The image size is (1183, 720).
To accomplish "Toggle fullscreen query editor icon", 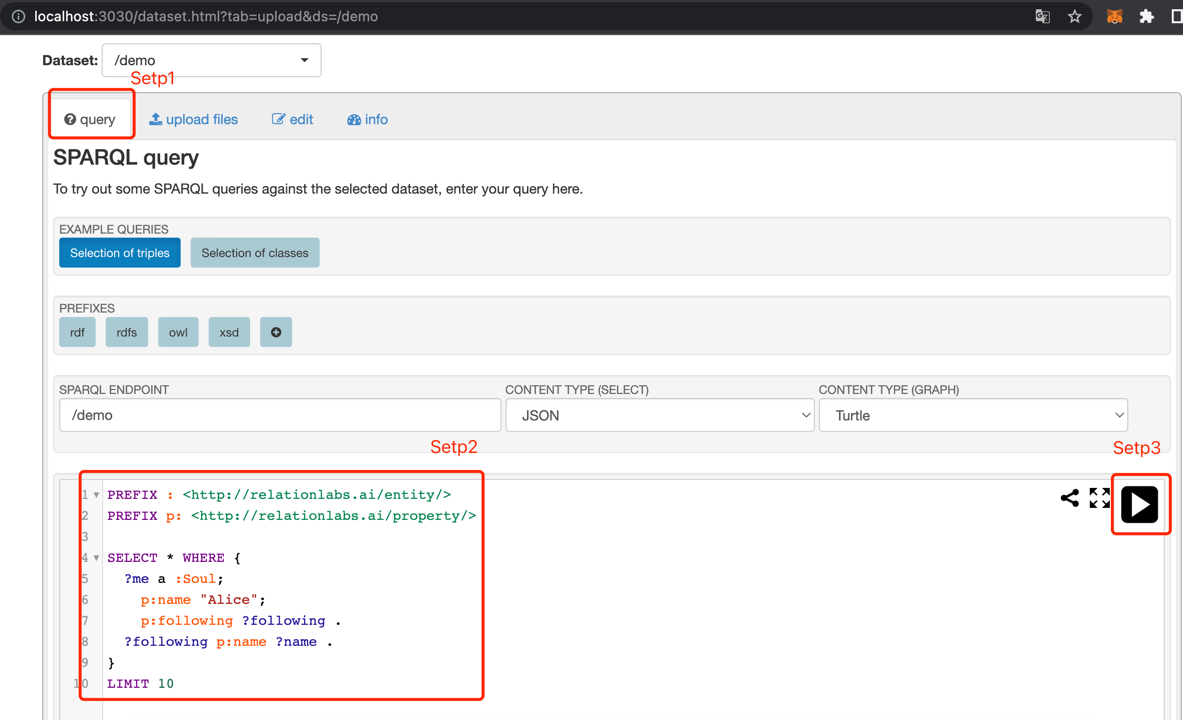I will click(1099, 498).
